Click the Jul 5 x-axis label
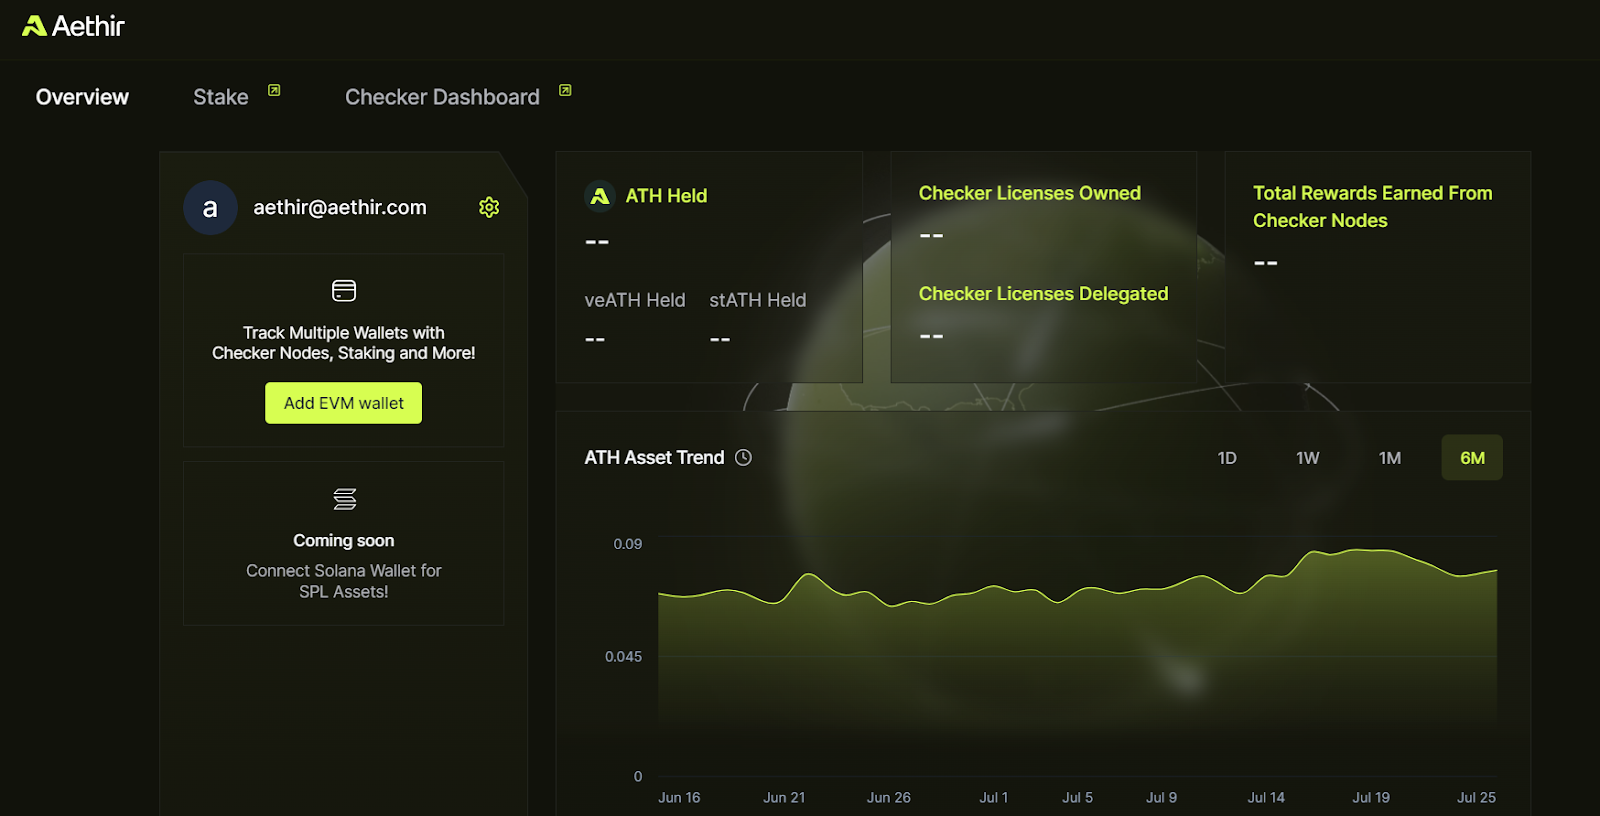The image size is (1600, 816). coord(1078,798)
